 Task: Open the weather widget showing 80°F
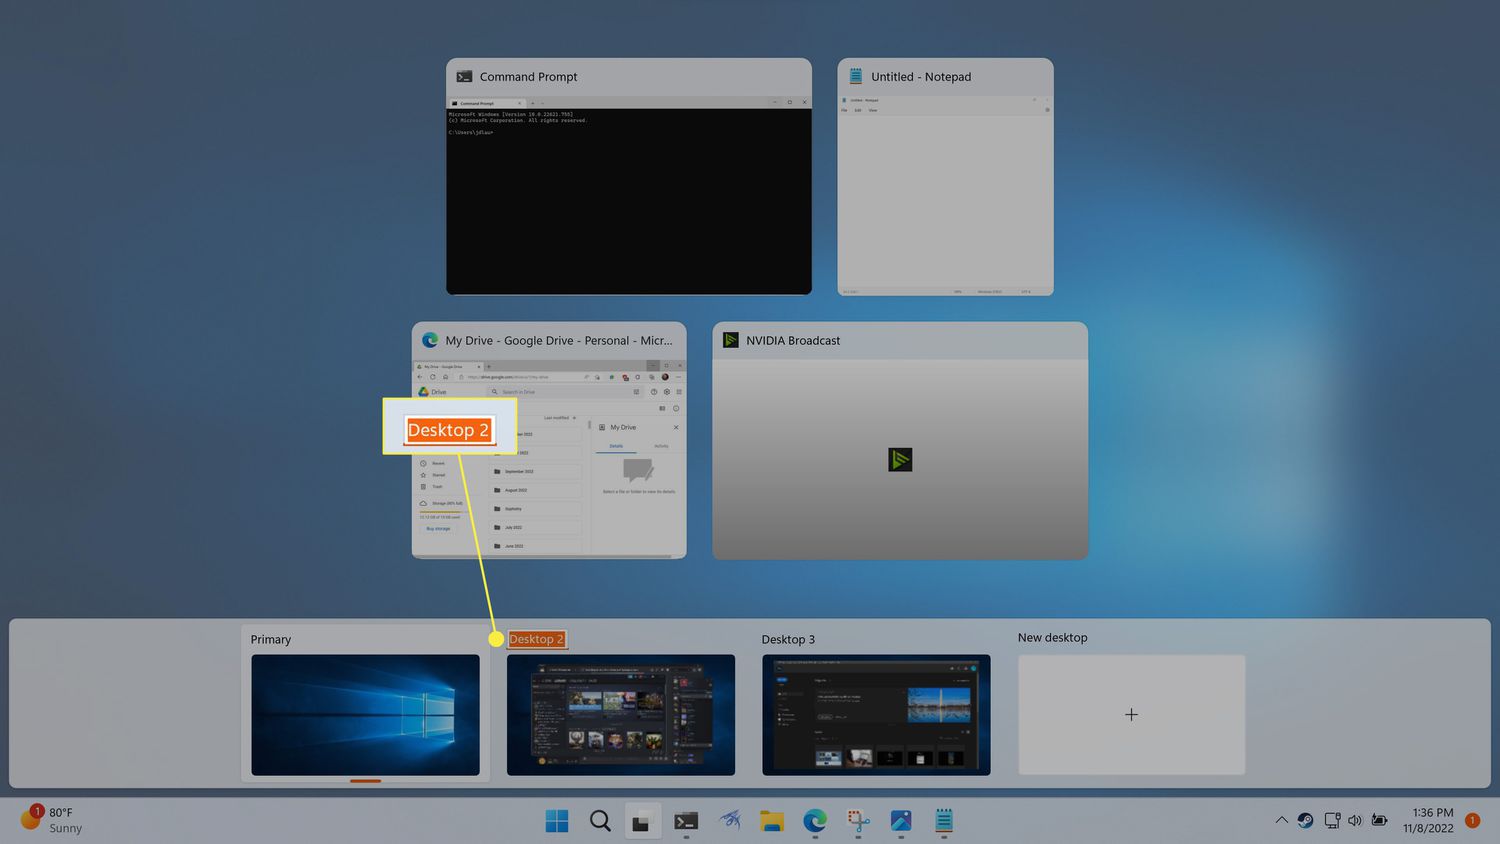[x=52, y=820]
